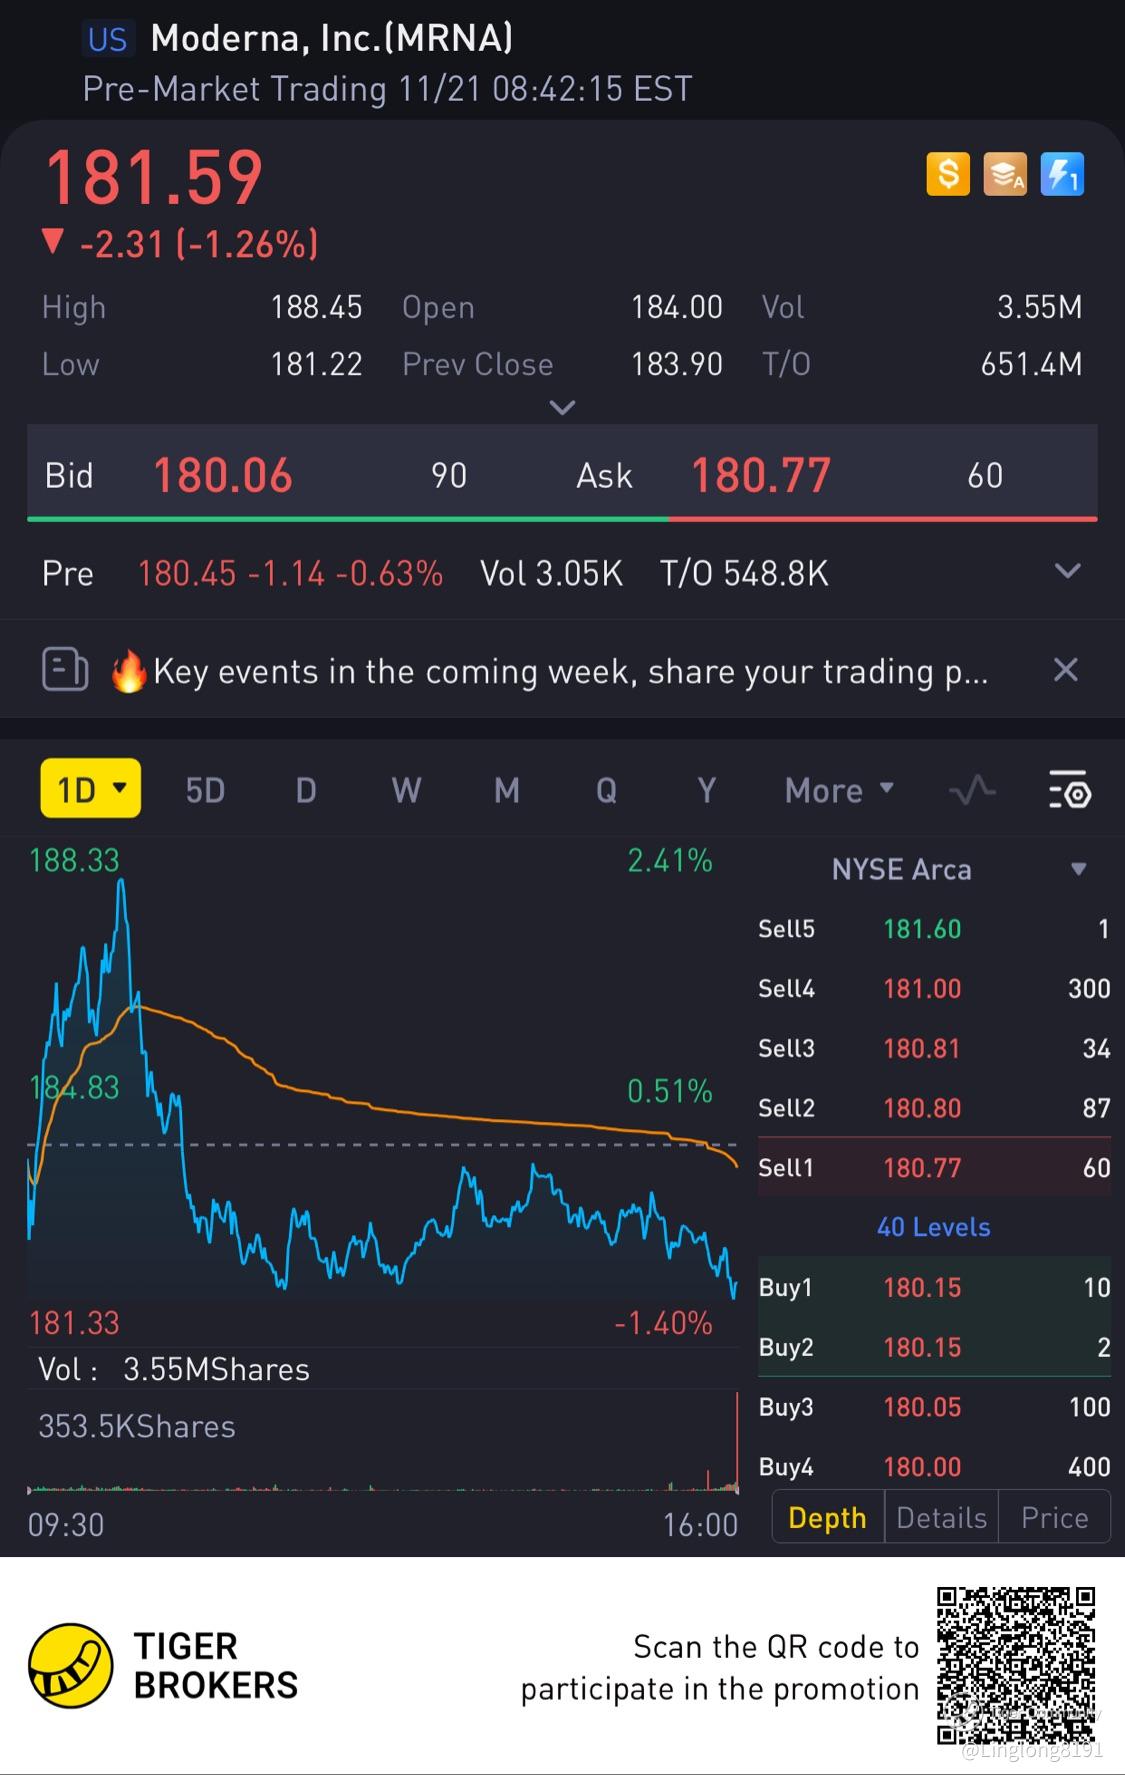Tap the T/O value 651.4M
This screenshot has height=1775, width=1125.
coord(1031,364)
